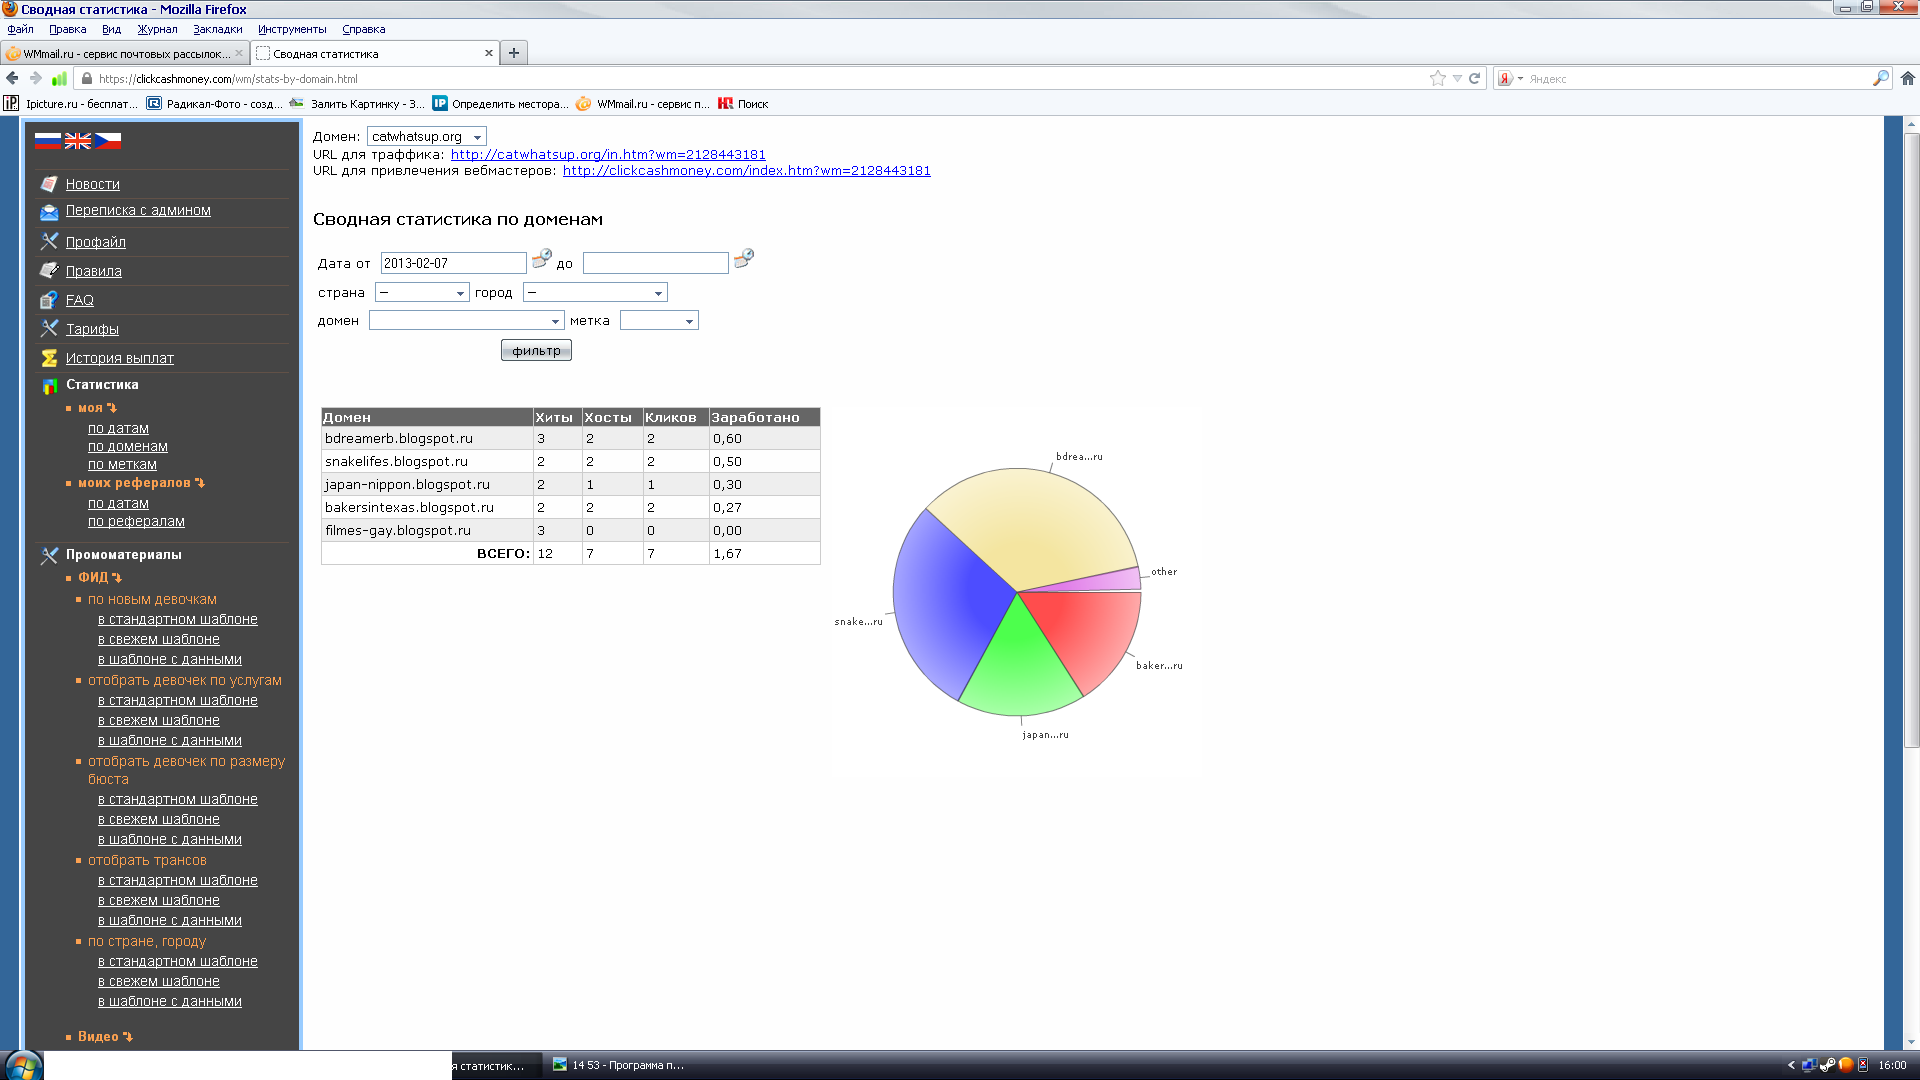Close the Сводная статистика tab
1920x1080 pixels.
[x=489, y=53]
